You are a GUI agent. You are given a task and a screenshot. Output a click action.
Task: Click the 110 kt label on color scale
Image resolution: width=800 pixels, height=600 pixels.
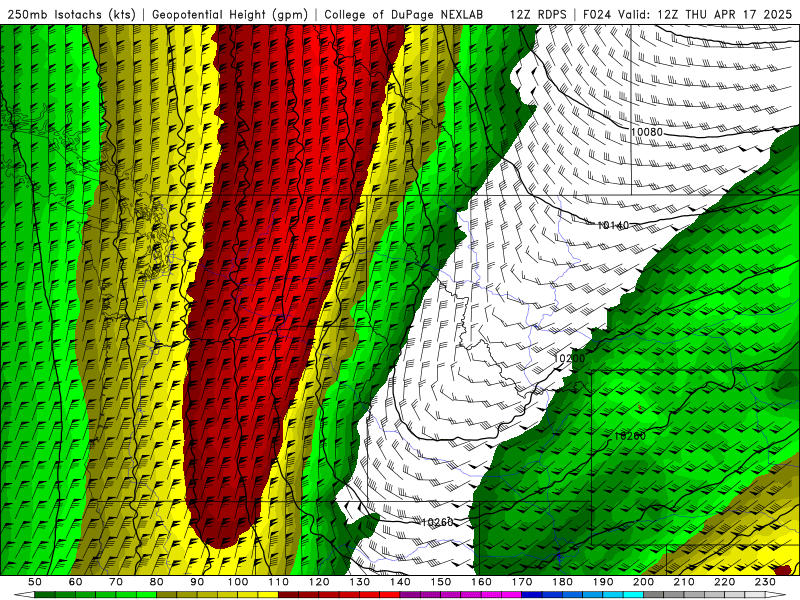(279, 582)
